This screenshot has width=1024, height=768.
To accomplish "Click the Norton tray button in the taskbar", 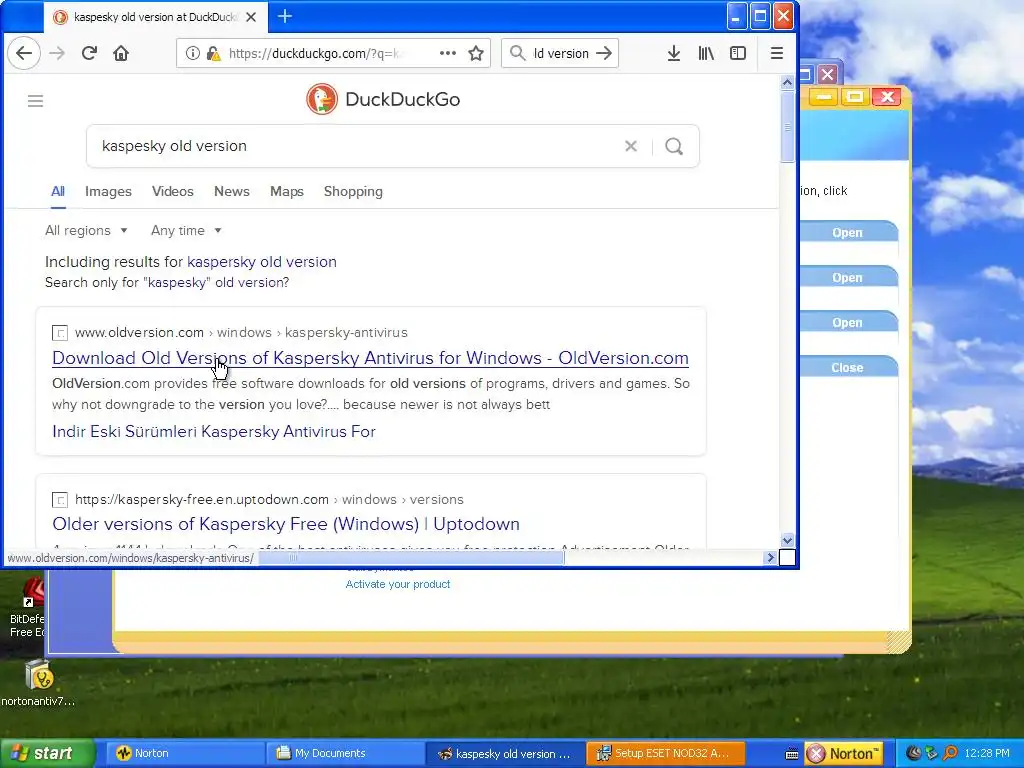I will (844, 754).
